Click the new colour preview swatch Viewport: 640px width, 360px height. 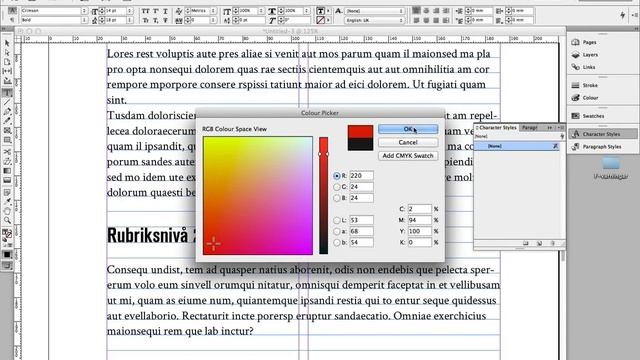(360, 131)
